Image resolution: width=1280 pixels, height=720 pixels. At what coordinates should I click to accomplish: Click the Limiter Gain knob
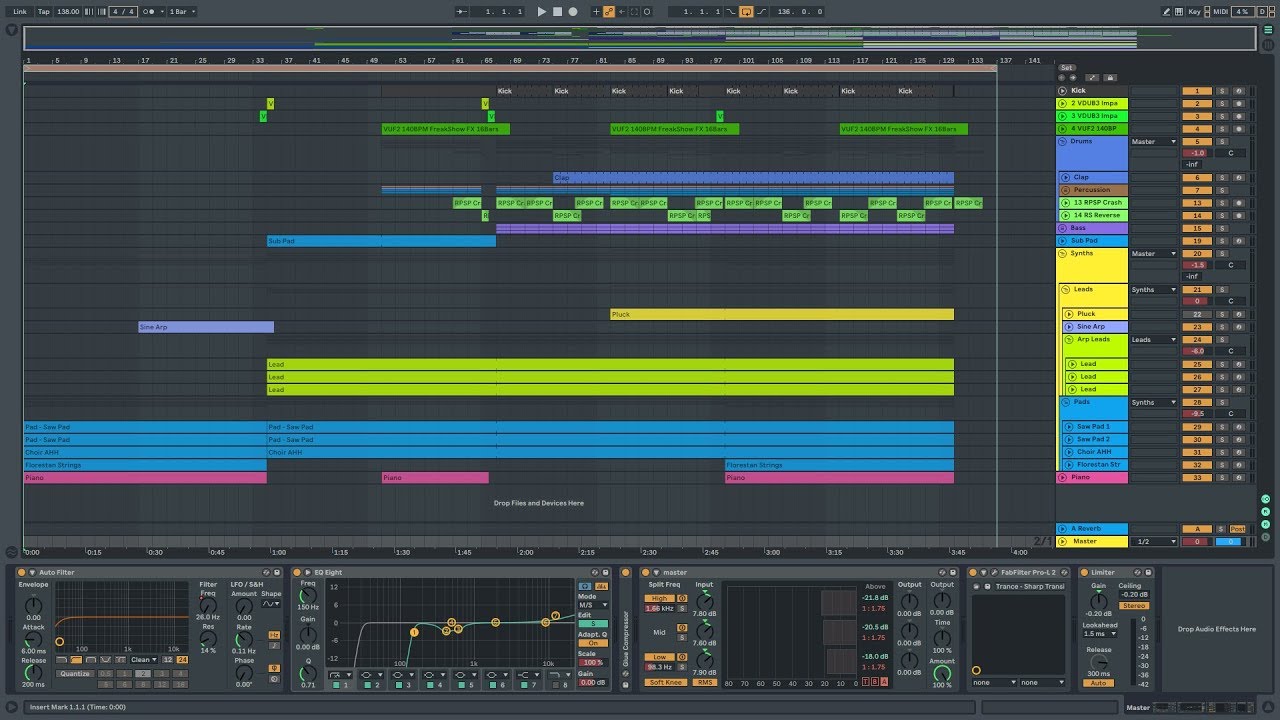click(x=1098, y=600)
